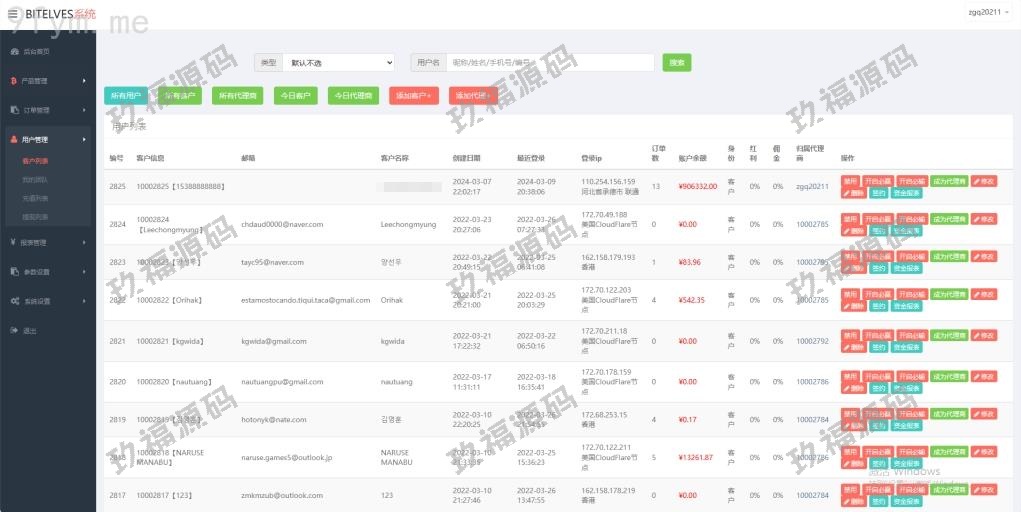Image resolution: width=1021 pixels, height=512 pixels.
Task: Click the trash 删除 button for user 2824
Action: coord(853,231)
